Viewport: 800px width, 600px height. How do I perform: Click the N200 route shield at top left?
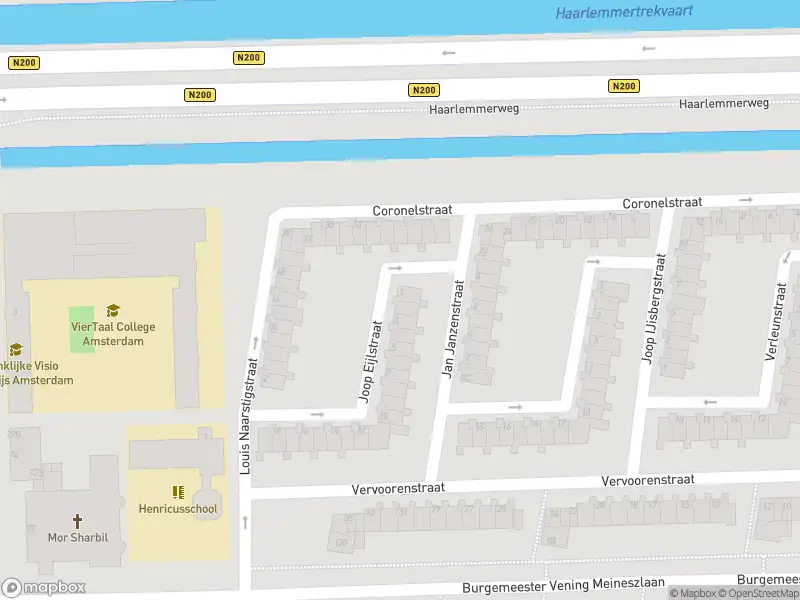[x=24, y=62]
